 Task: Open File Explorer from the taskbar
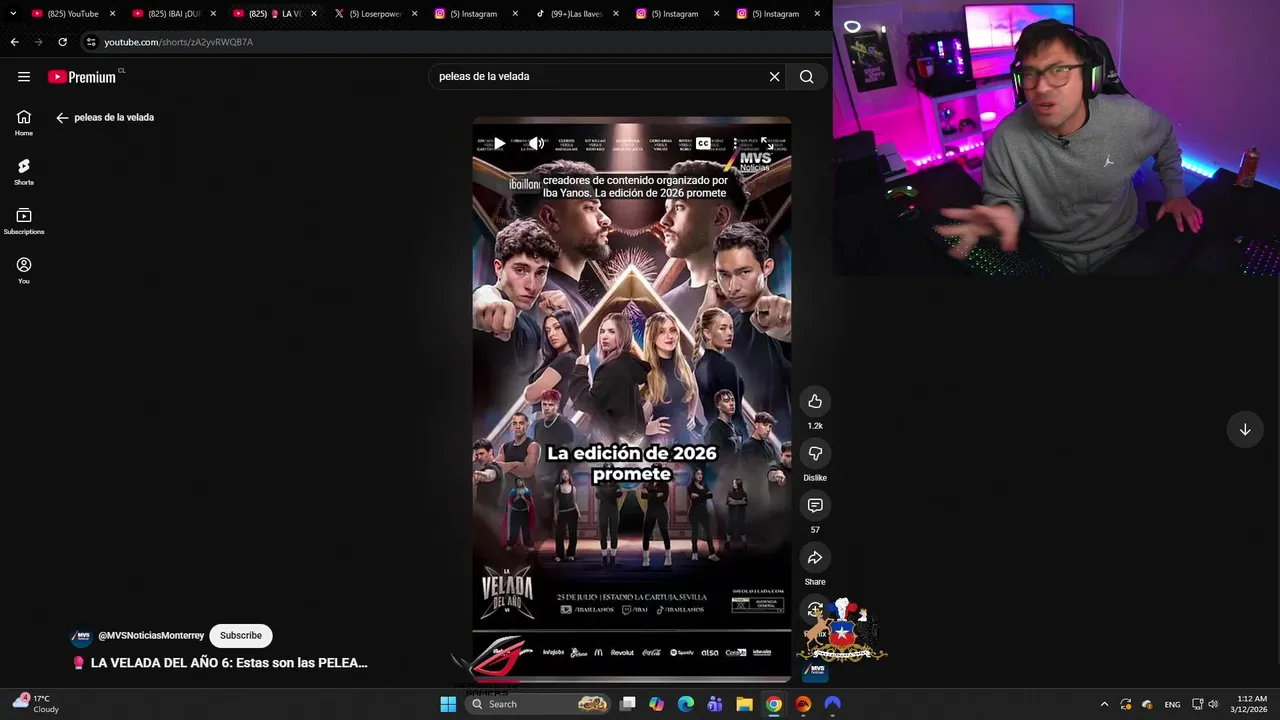click(744, 704)
